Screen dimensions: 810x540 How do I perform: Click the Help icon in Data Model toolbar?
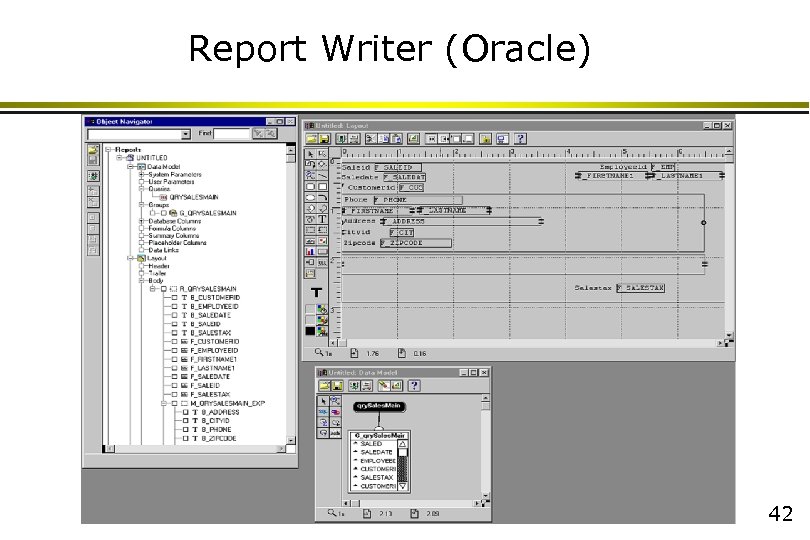pos(414,385)
